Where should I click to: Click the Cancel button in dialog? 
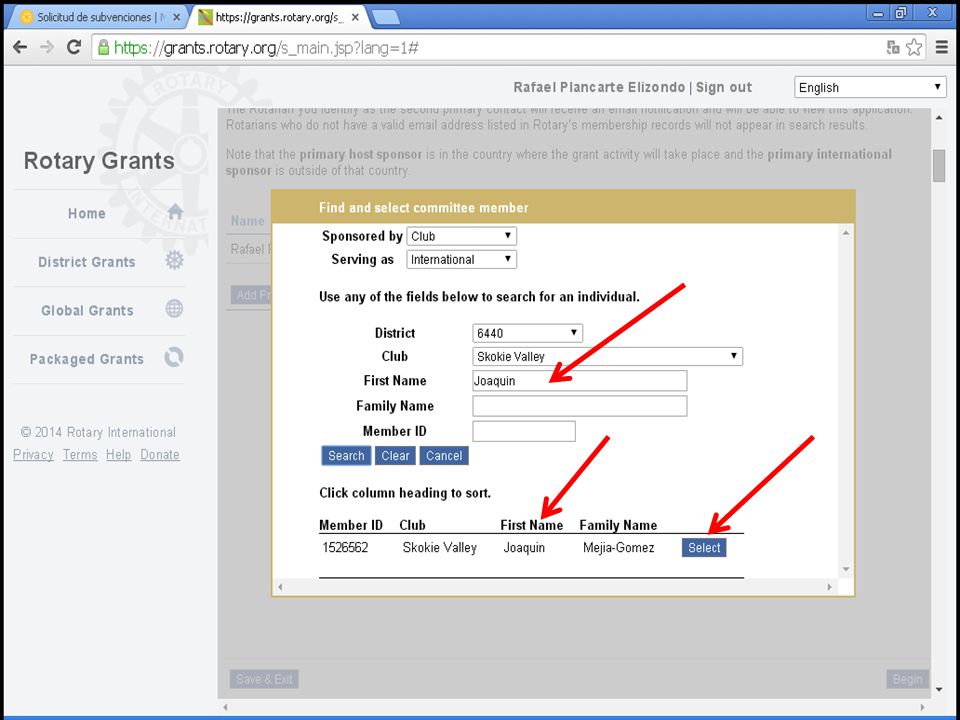(444, 456)
